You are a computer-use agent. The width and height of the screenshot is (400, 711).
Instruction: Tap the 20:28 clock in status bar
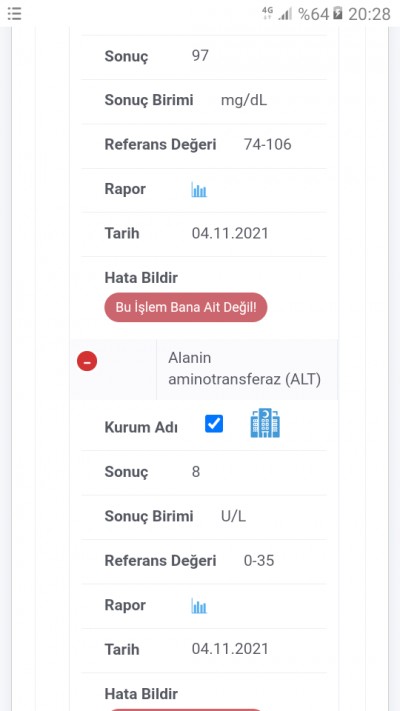click(x=369, y=14)
